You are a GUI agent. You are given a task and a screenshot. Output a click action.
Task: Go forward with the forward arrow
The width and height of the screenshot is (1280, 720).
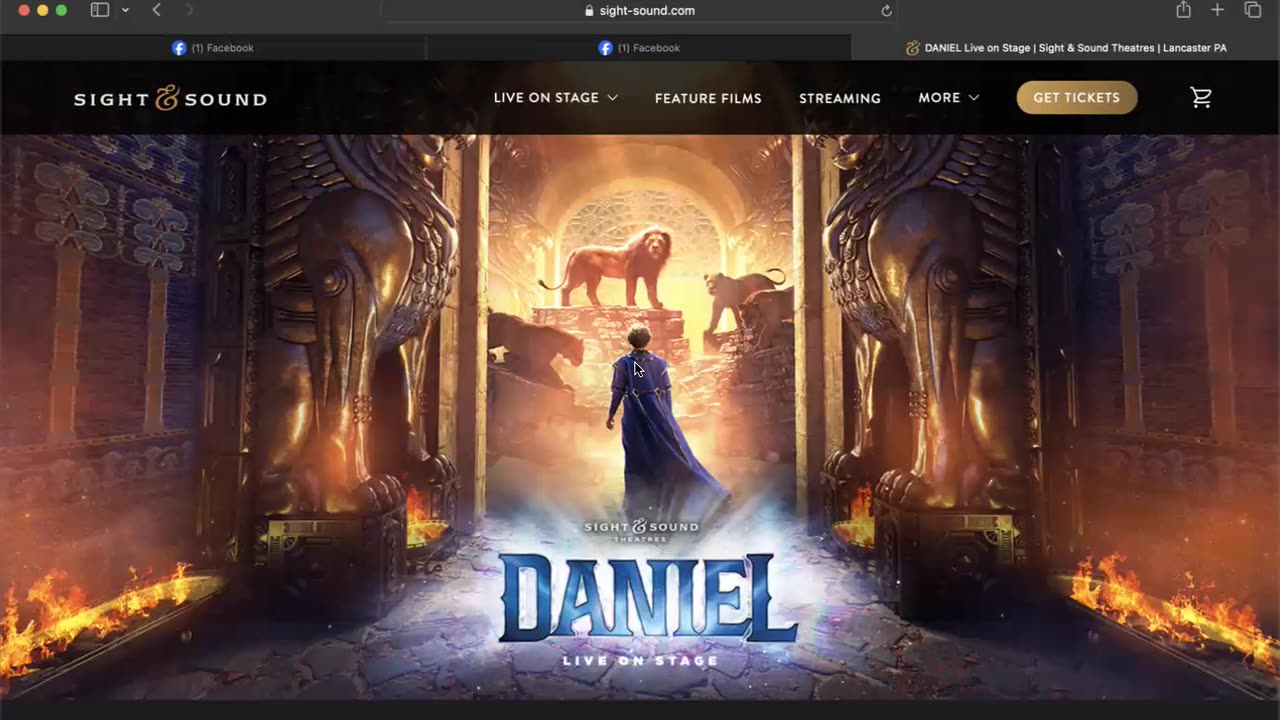(x=189, y=10)
